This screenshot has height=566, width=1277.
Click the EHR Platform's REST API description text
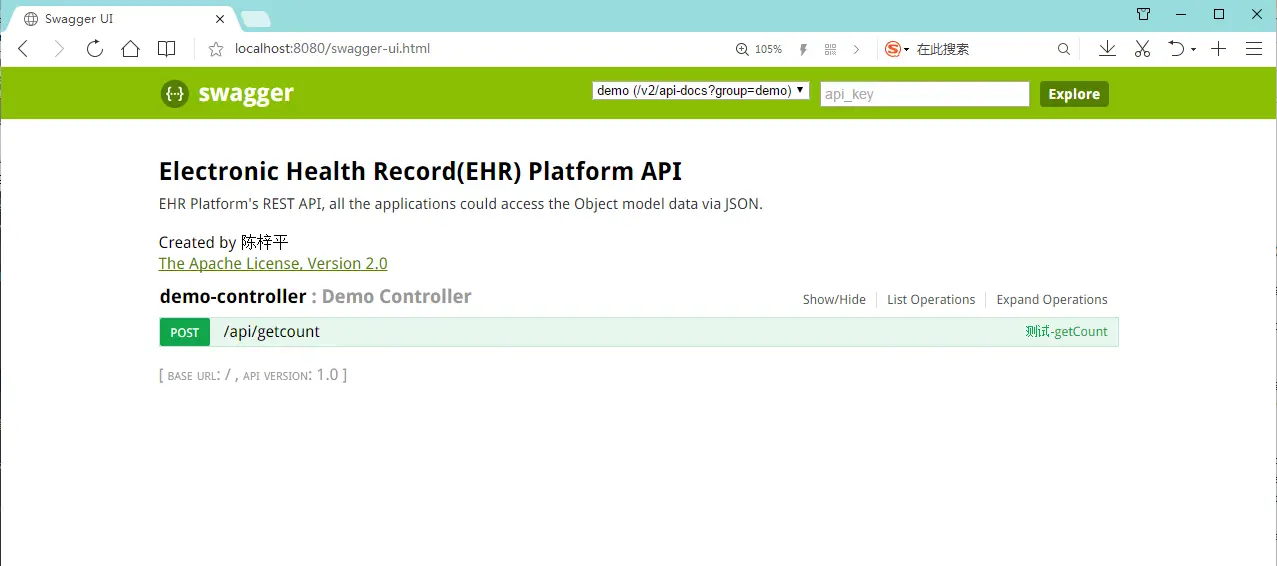[461, 204]
